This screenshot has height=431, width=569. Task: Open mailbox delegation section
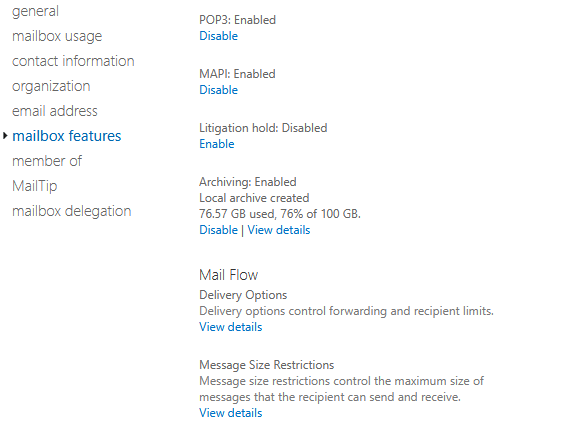[x=71, y=212]
